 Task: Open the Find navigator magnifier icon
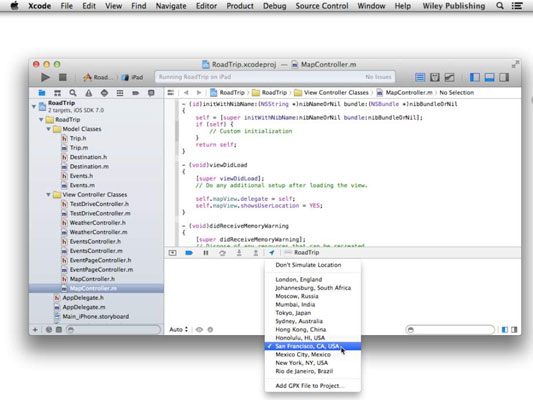[x=73, y=93]
